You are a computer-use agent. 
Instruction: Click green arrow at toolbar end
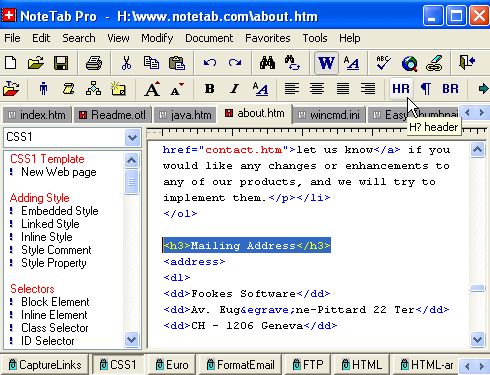pyautogui.click(x=483, y=89)
